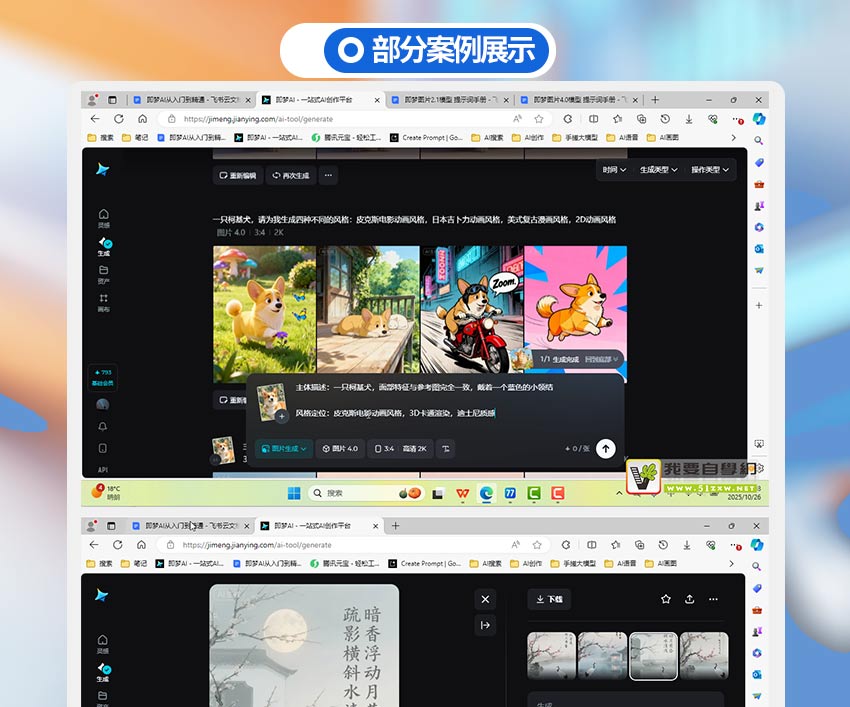Click the 再次生成 button
Screen dimensions: 850x707
coord(291,175)
